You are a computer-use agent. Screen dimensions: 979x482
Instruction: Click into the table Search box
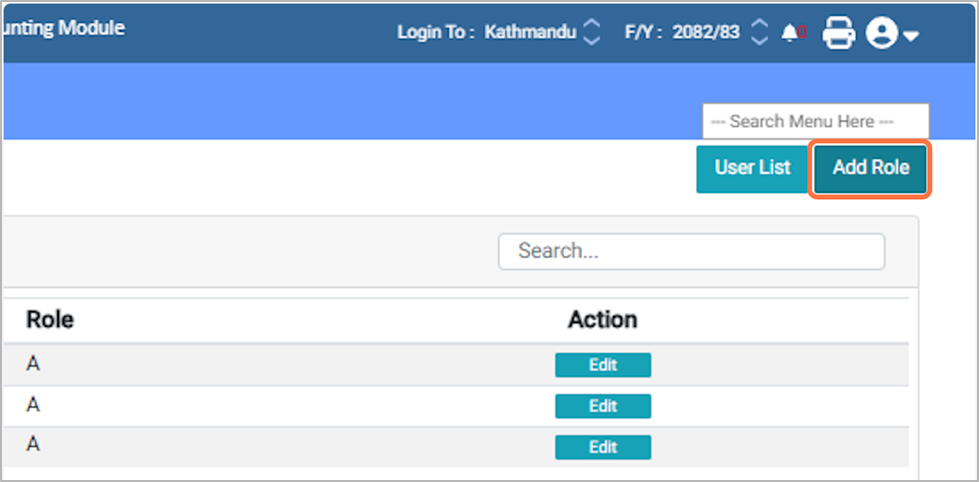pos(691,251)
